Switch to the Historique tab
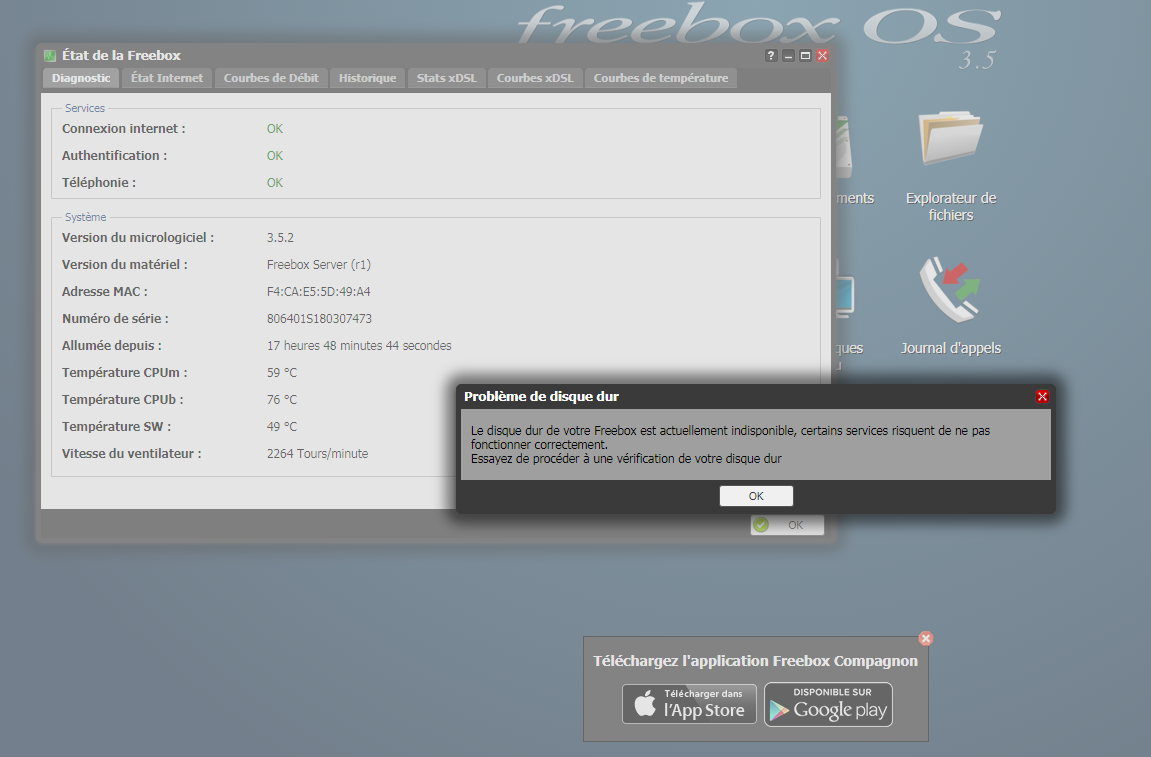1151x757 pixels. pyautogui.click(x=367, y=78)
